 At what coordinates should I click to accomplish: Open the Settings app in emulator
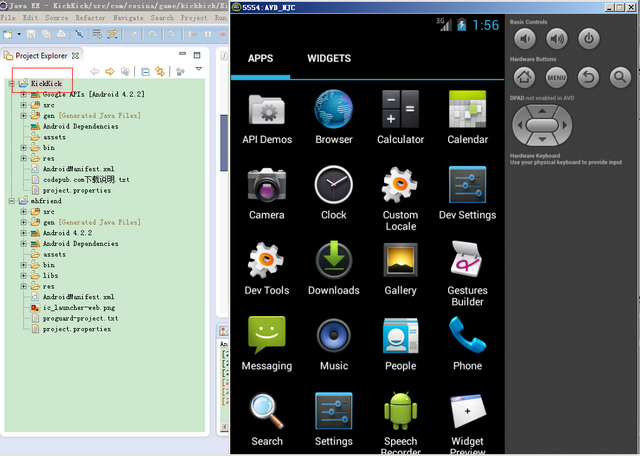click(334, 419)
